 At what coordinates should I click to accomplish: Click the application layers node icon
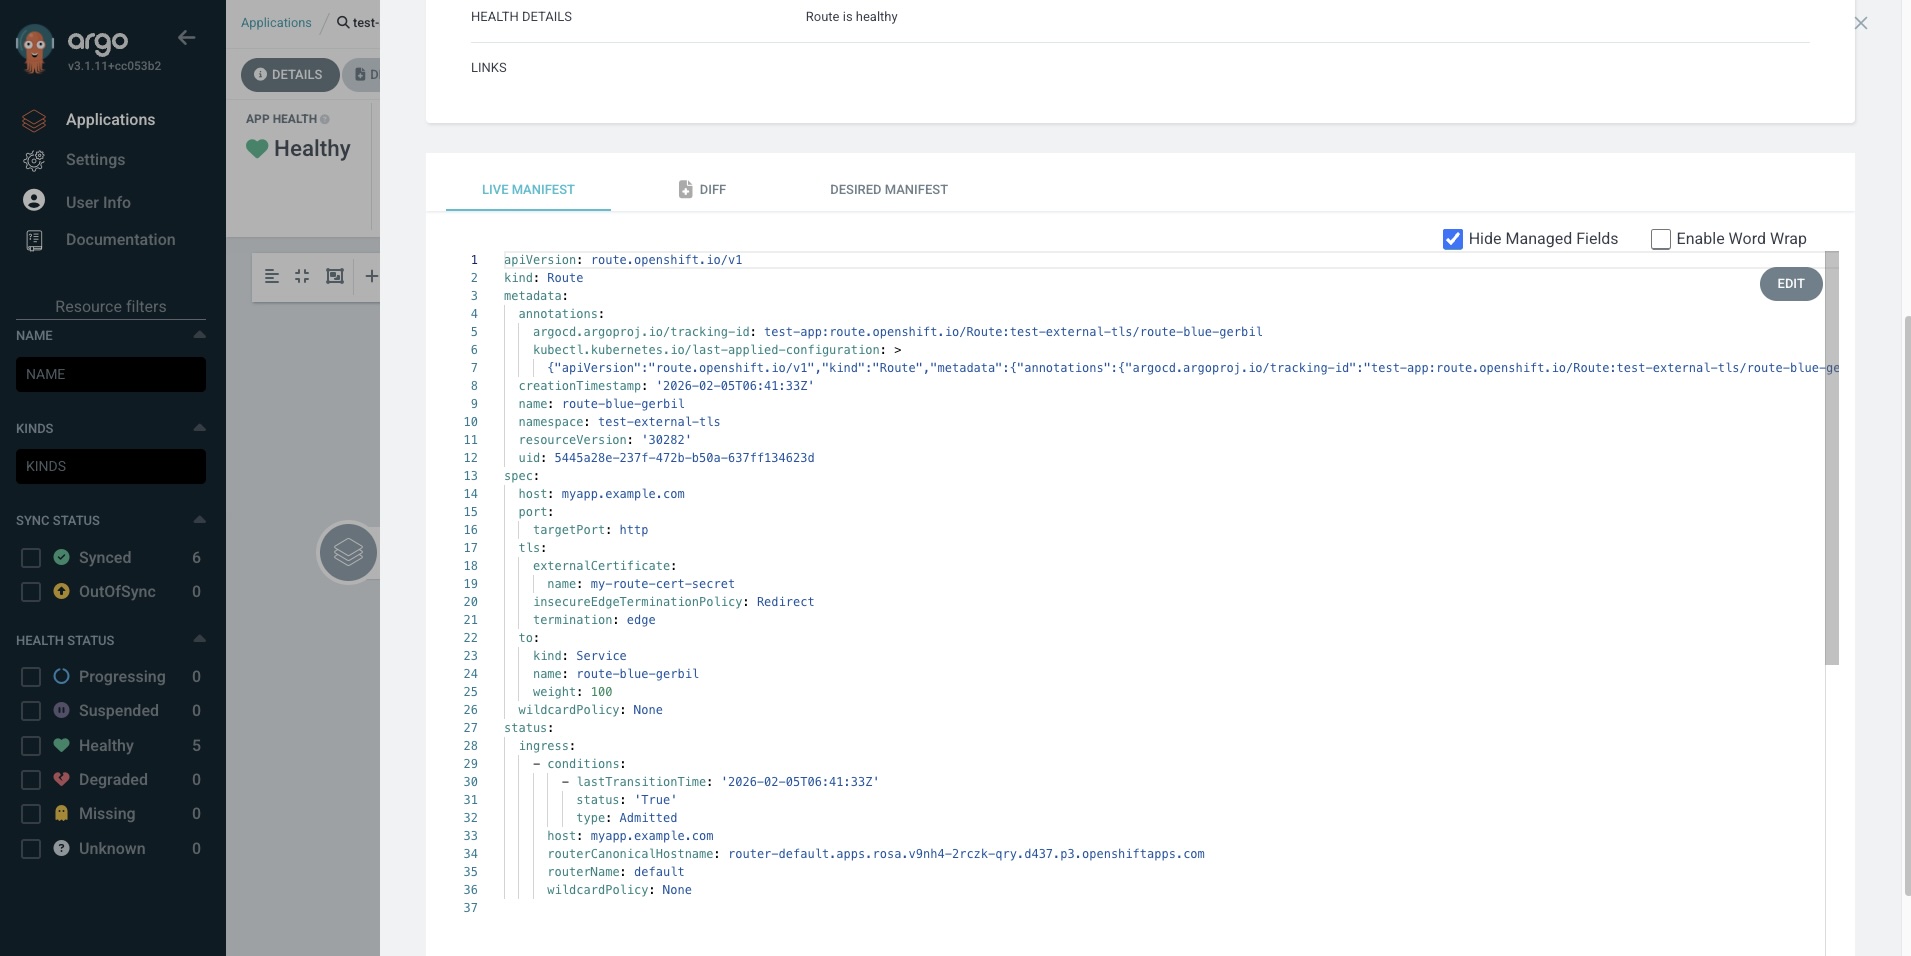[x=348, y=552]
